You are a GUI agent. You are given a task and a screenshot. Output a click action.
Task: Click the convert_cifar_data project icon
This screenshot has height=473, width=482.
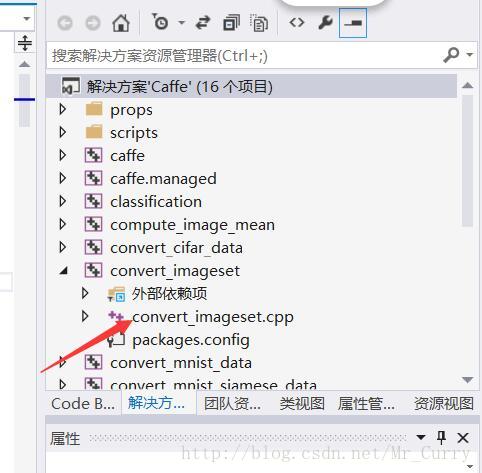(x=94, y=247)
